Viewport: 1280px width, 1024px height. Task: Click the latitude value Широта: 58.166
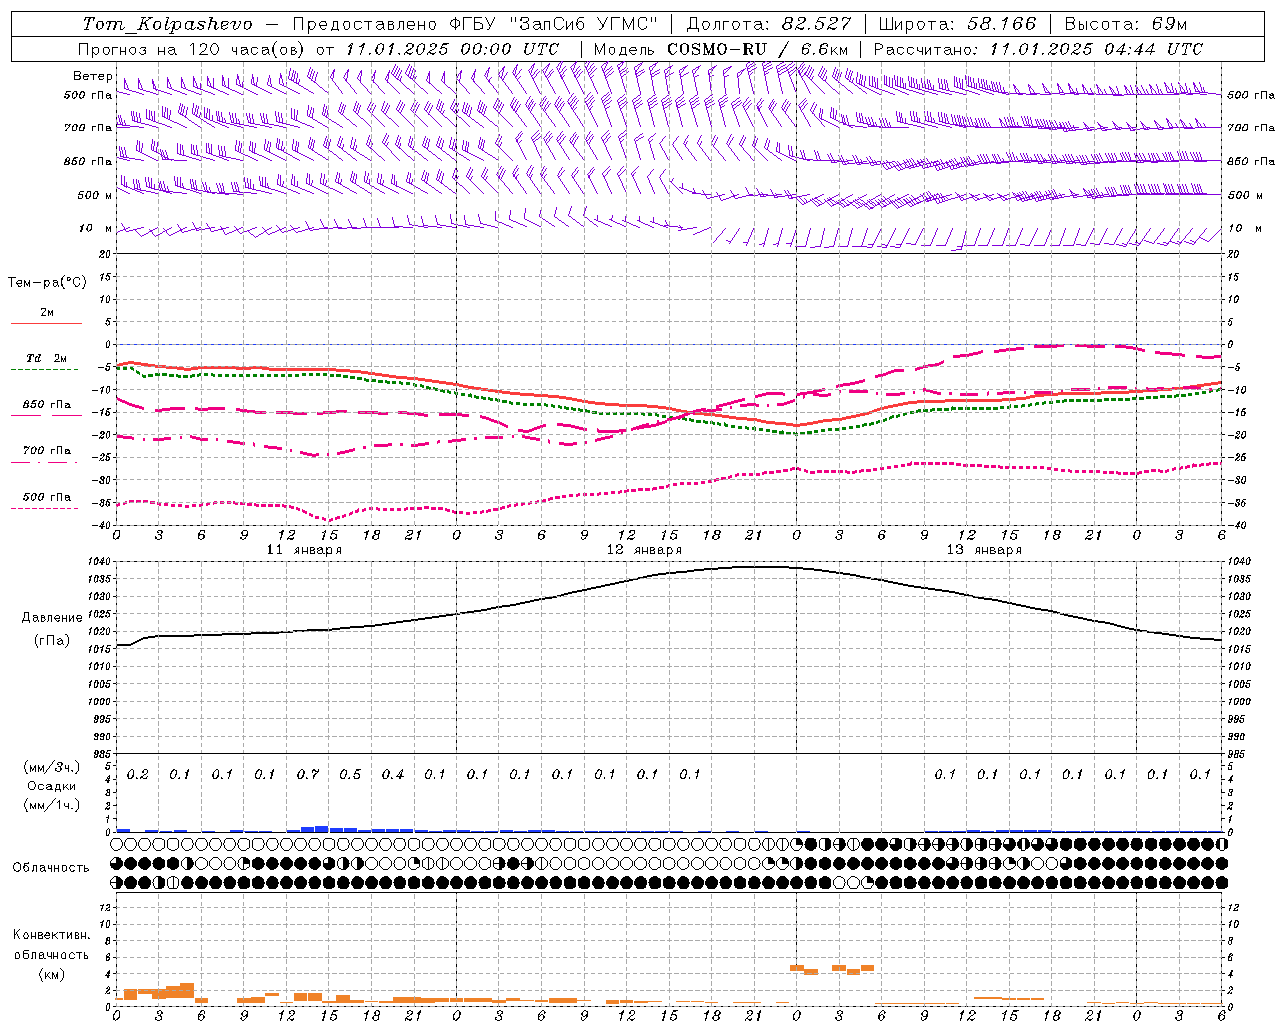(958, 24)
